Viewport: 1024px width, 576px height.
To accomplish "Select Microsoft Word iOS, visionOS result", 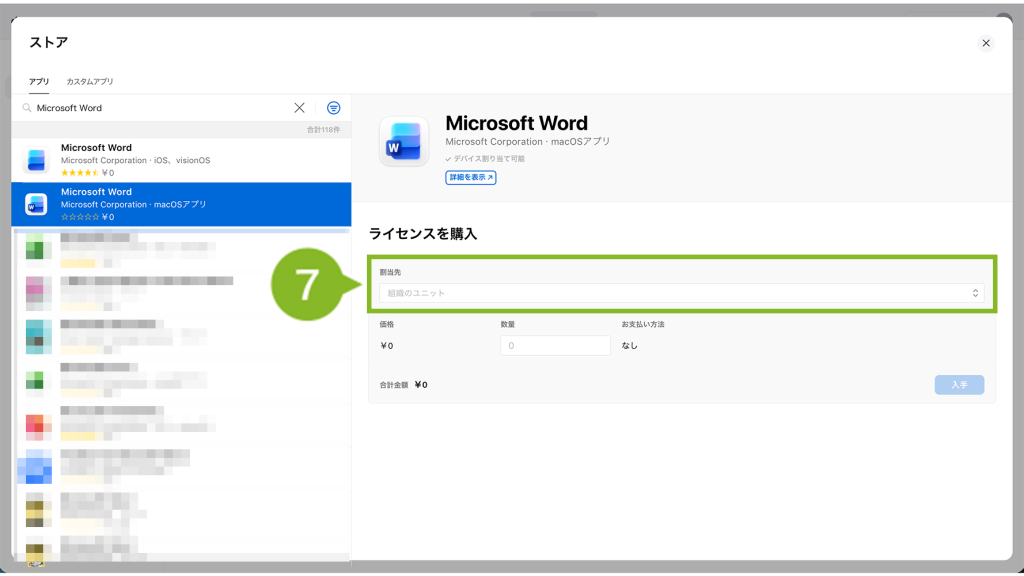I will click(181, 160).
